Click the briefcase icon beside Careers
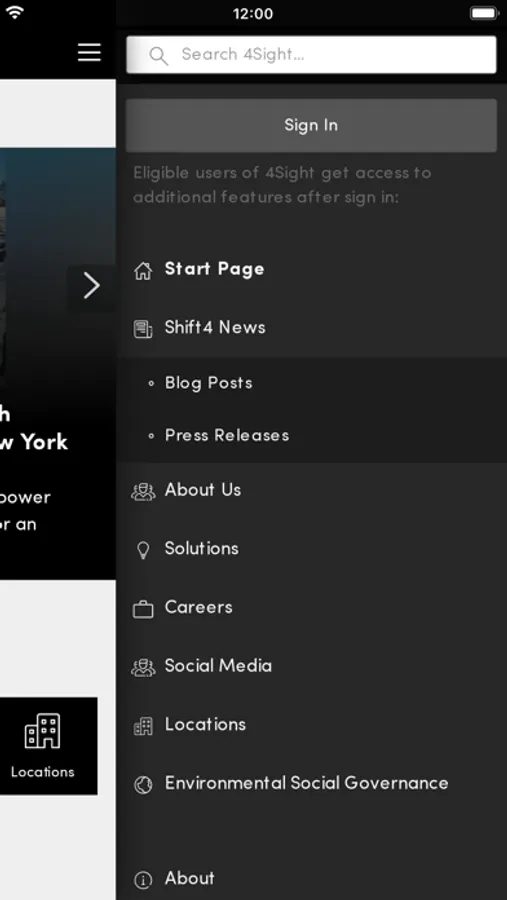The height and width of the screenshot is (900, 507). pyautogui.click(x=143, y=609)
